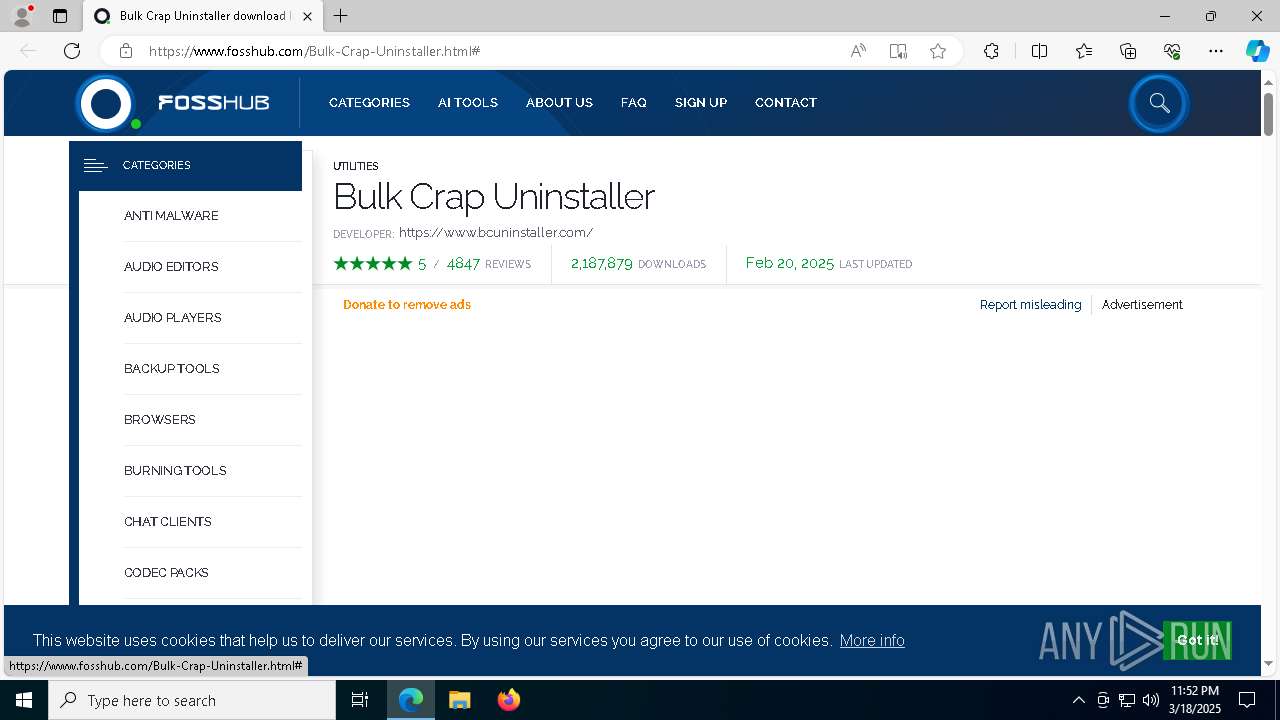Screen dimensions: 1280x720
Task: Open the FAQ nav link
Action: (x=634, y=103)
